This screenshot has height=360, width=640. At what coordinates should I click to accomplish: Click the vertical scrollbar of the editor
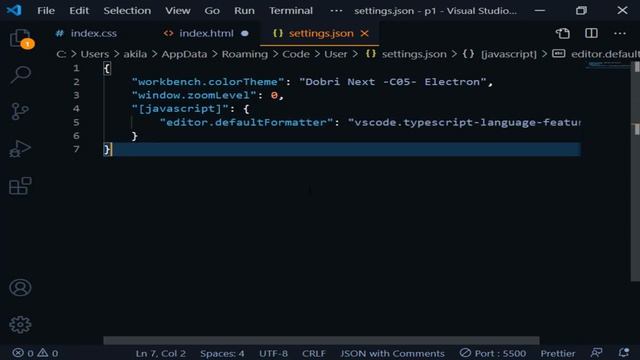pyautogui.click(x=636, y=171)
